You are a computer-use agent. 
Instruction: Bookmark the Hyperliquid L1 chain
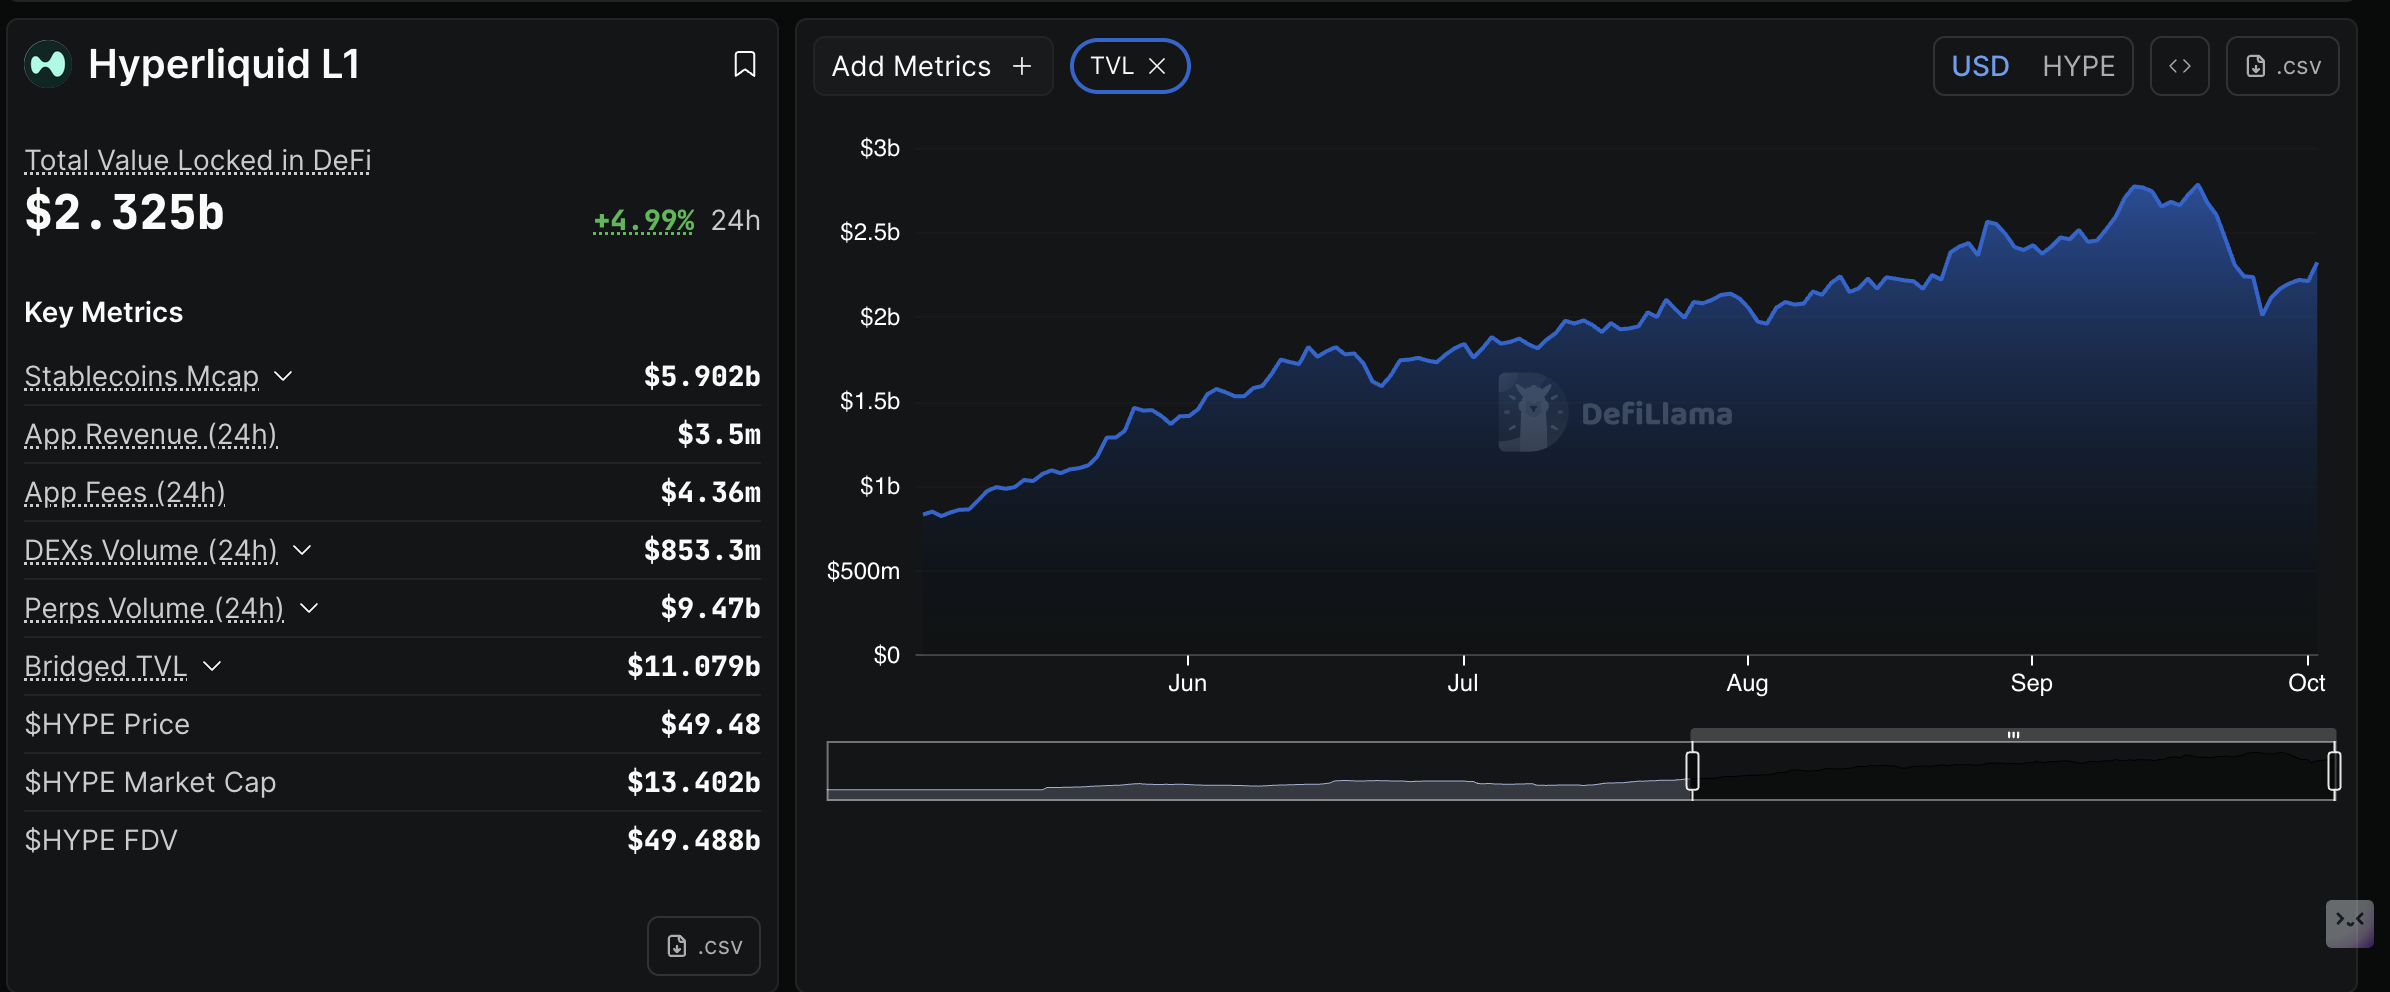[744, 64]
